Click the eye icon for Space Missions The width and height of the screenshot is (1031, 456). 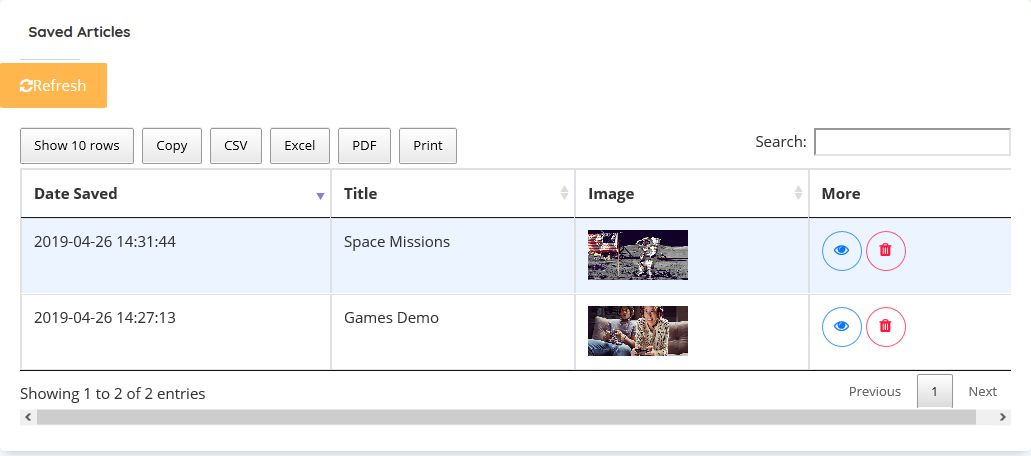point(841,250)
